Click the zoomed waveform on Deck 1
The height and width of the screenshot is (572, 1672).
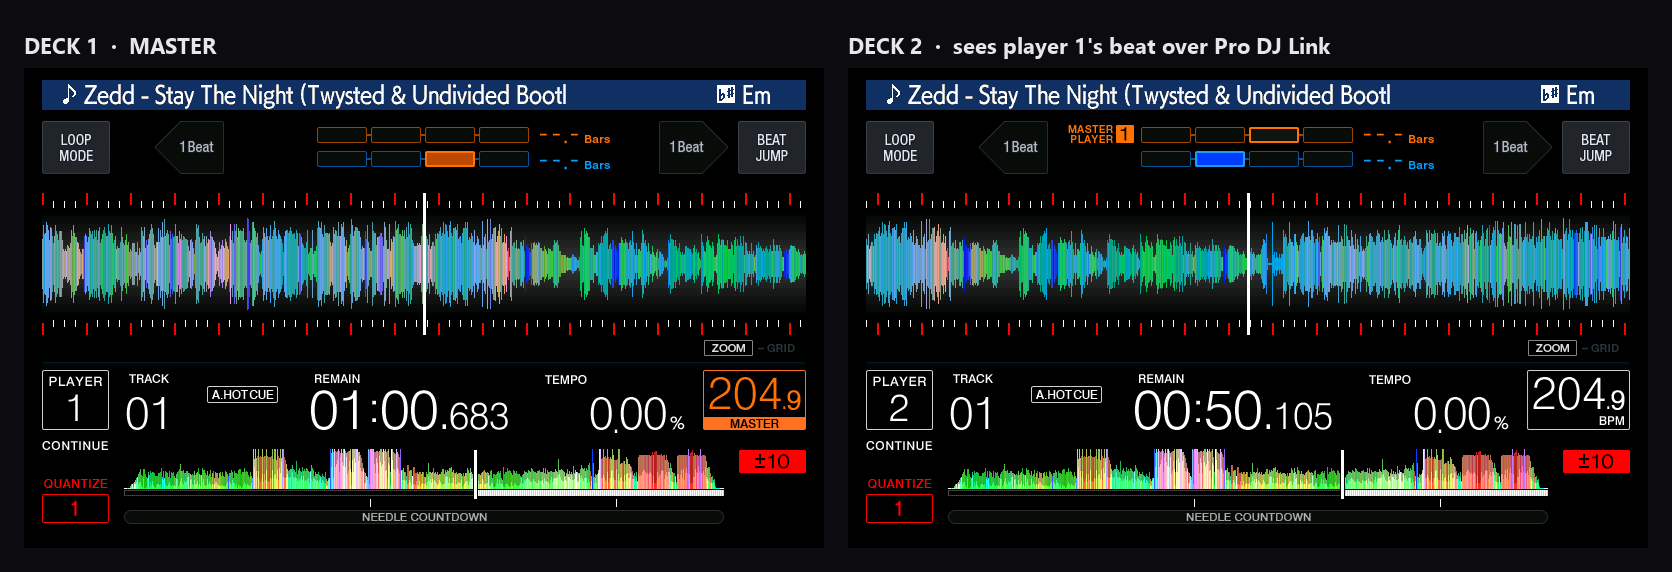pos(424,264)
